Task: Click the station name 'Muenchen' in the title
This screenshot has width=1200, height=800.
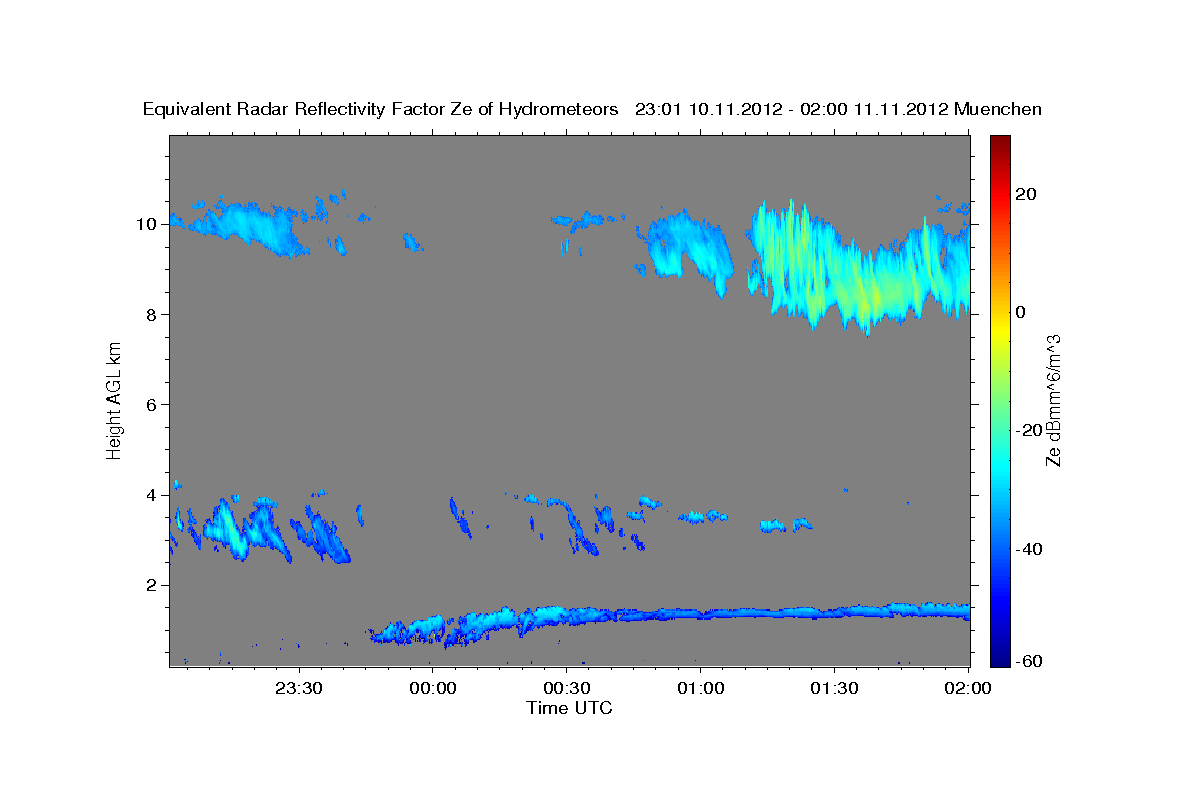Action: (x=999, y=109)
